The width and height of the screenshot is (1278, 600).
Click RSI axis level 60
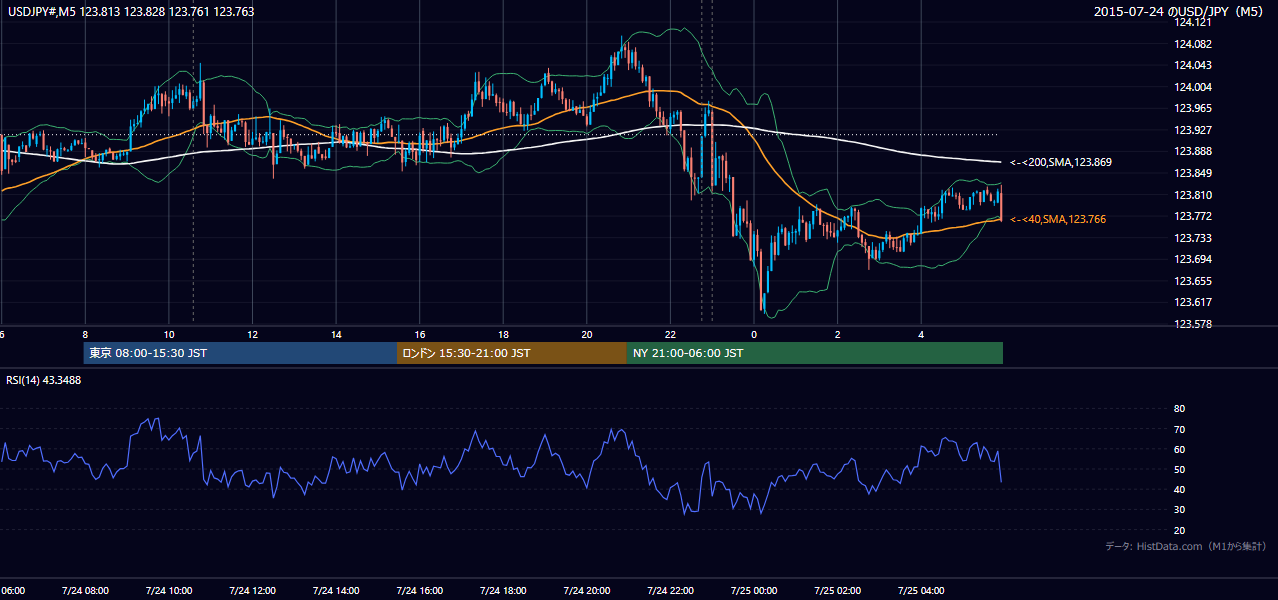point(1180,449)
